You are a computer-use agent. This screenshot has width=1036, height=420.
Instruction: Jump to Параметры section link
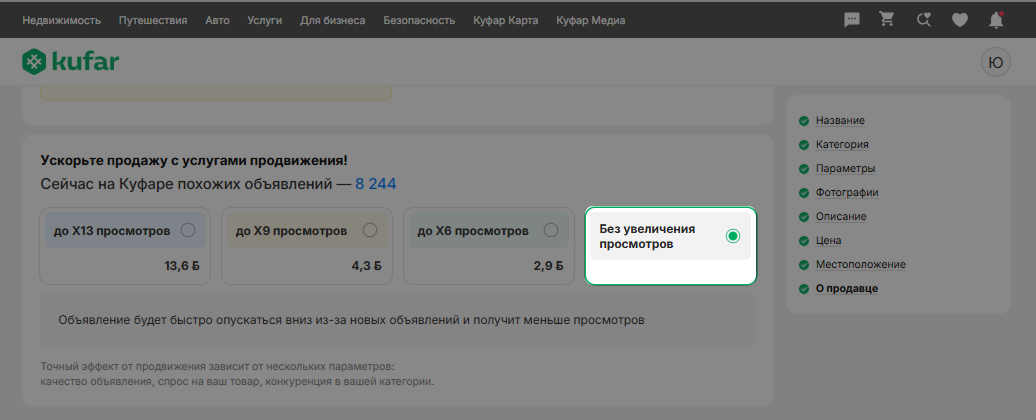(x=846, y=168)
